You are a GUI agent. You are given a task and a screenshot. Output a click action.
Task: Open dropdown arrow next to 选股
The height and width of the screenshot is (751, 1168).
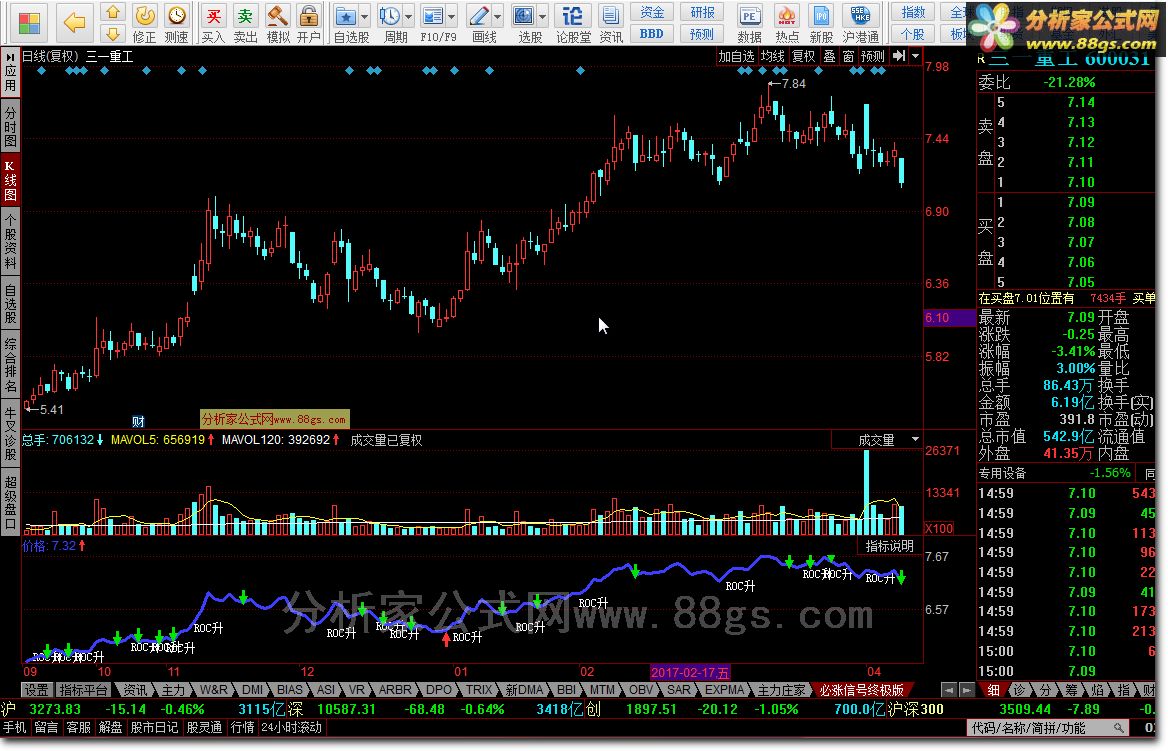[542, 16]
